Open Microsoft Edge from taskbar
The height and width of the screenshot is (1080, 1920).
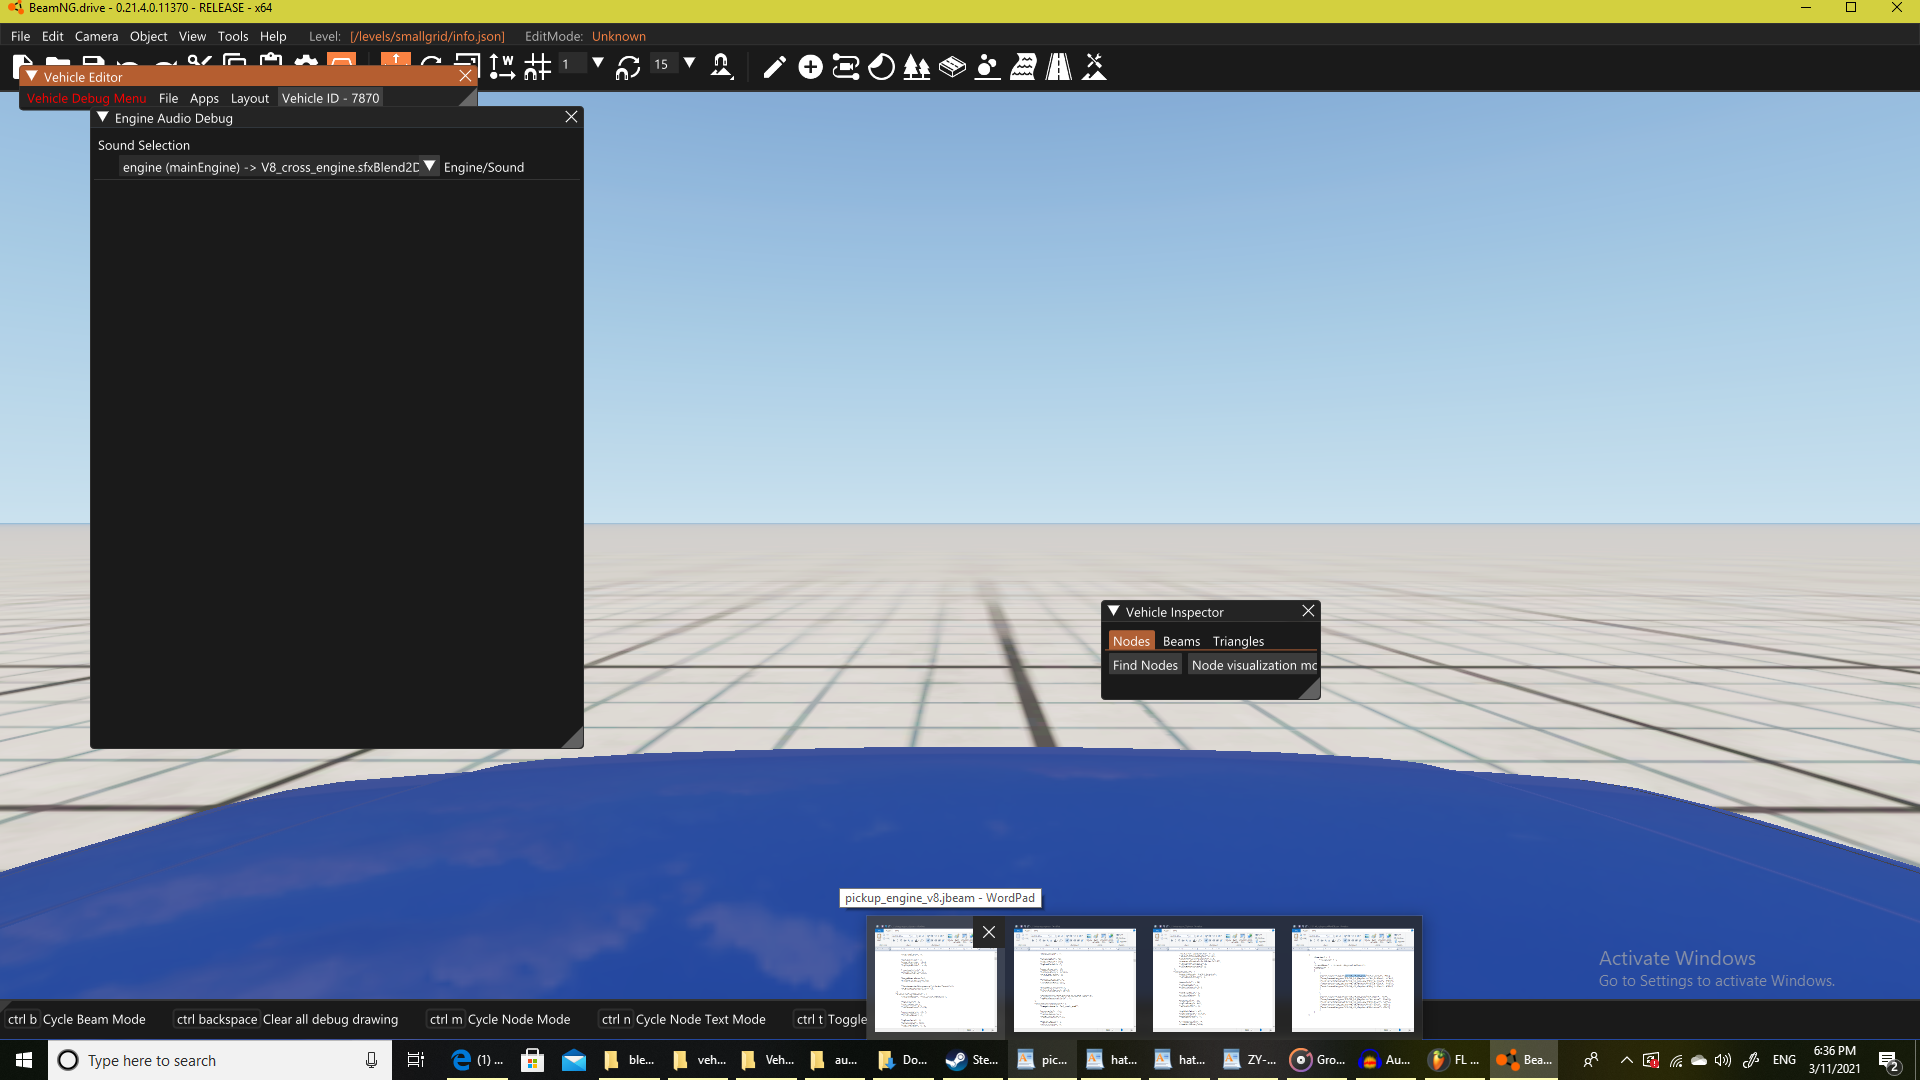(x=476, y=1060)
